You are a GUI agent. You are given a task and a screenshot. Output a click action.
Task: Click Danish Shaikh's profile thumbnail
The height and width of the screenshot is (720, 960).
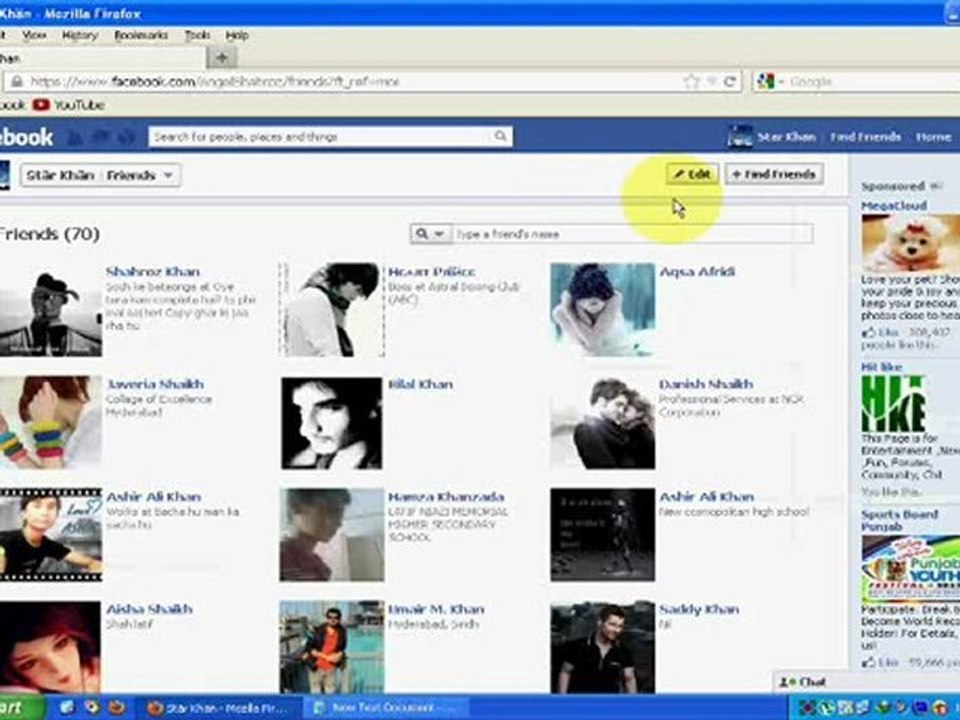point(602,423)
